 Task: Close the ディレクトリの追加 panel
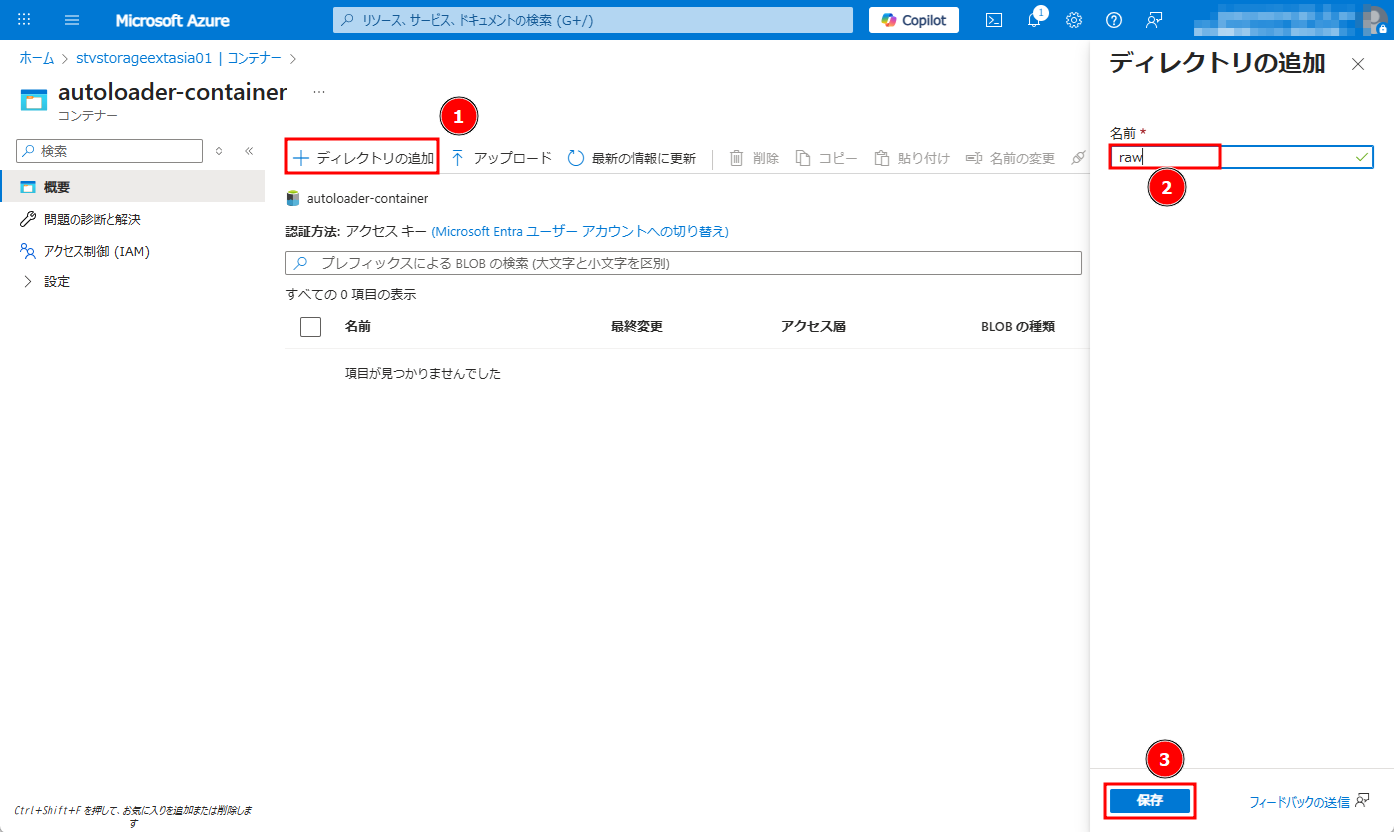point(1357,64)
